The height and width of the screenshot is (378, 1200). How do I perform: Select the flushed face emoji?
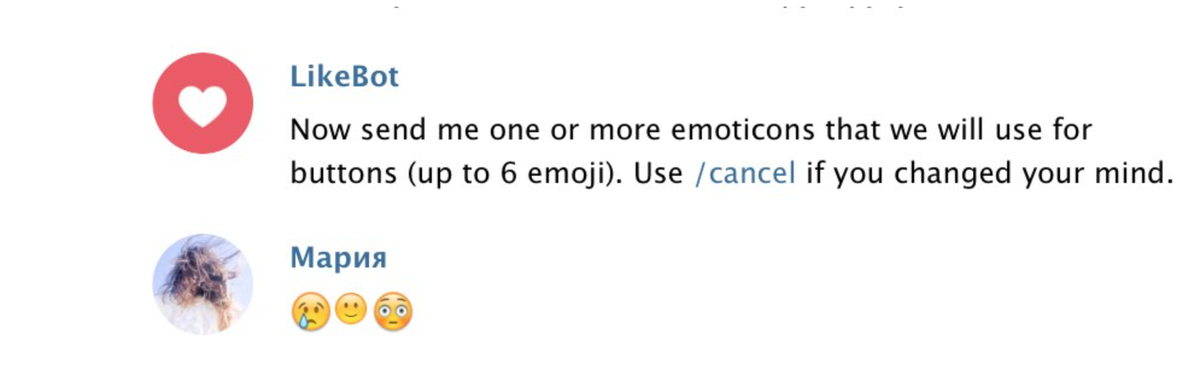point(392,313)
